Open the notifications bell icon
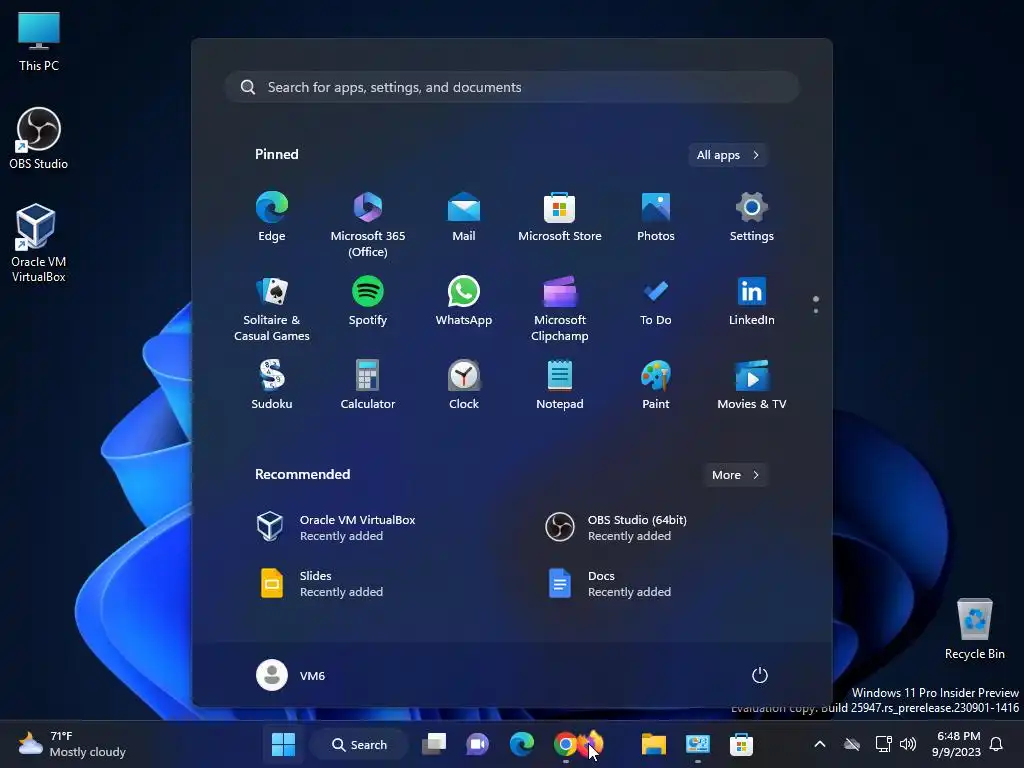This screenshot has height=768, width=1024. (997, 744)
